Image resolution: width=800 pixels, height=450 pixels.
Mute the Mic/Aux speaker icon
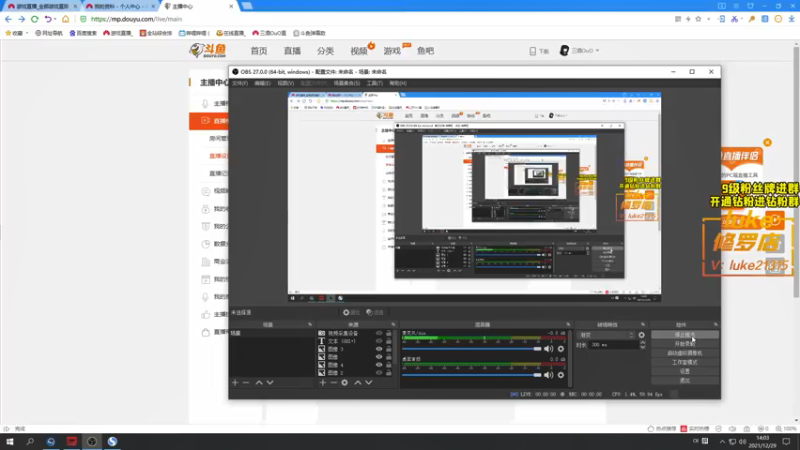(548, 349)
